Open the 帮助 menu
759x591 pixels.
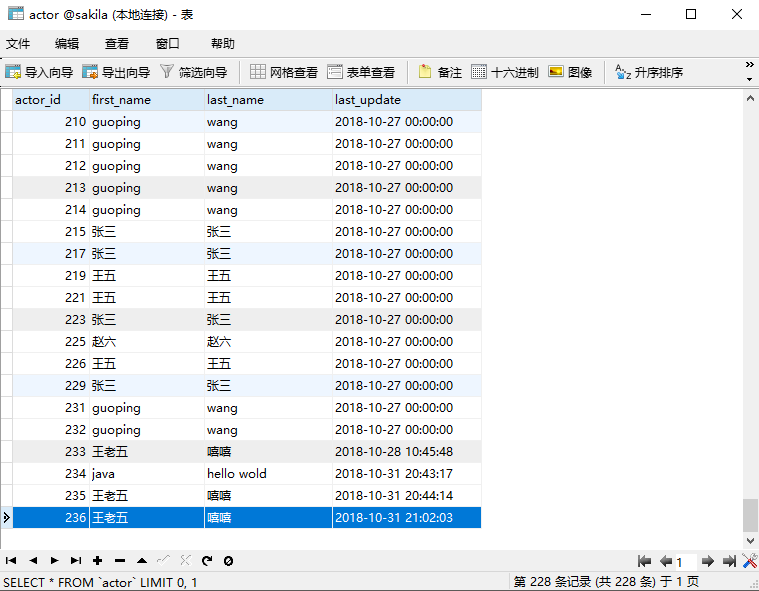(223, 44)
